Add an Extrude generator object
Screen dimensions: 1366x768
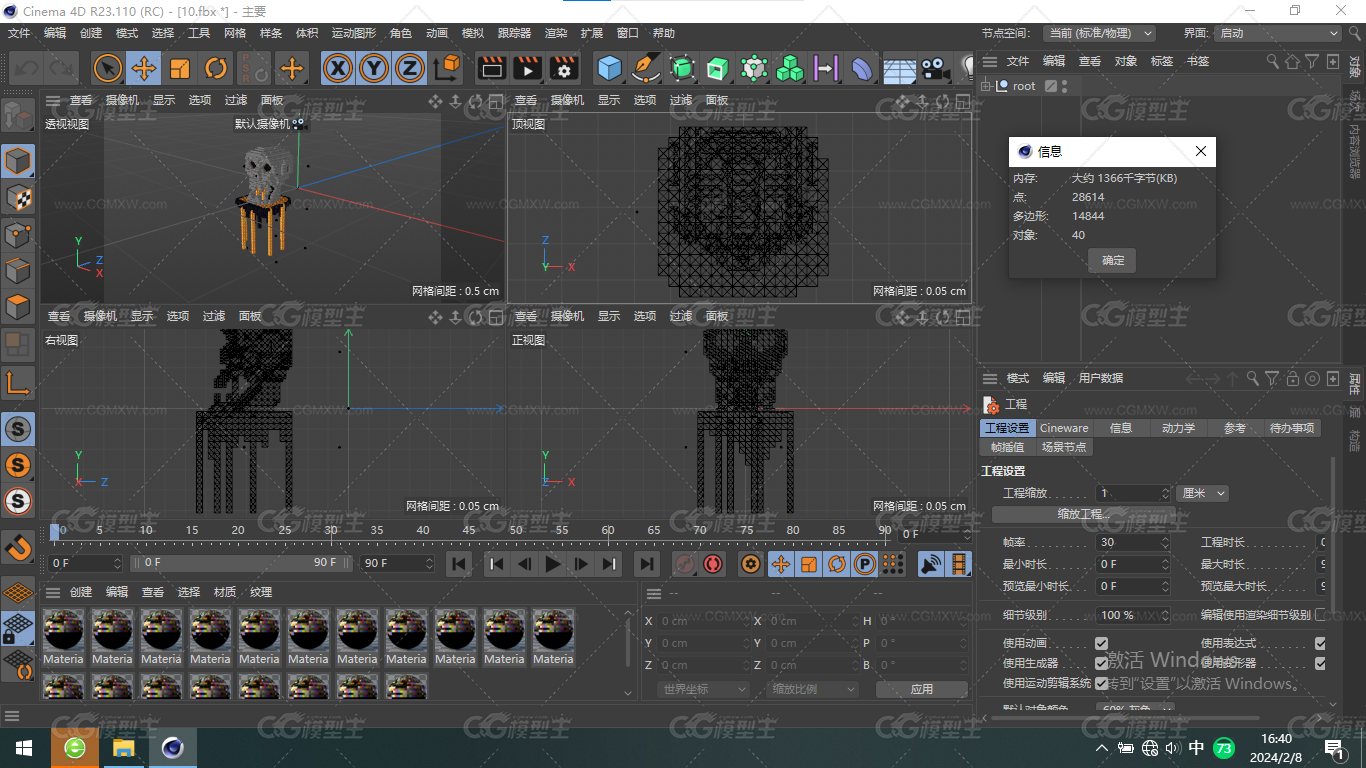pos(718,68)
